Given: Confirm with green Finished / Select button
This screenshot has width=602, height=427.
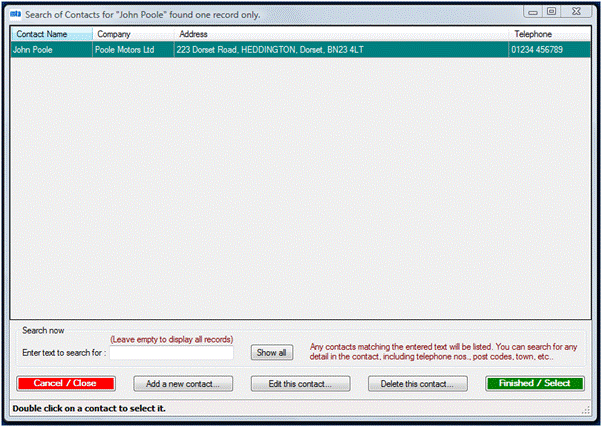Looking at the screenshot, I should [x=534, y=383].
